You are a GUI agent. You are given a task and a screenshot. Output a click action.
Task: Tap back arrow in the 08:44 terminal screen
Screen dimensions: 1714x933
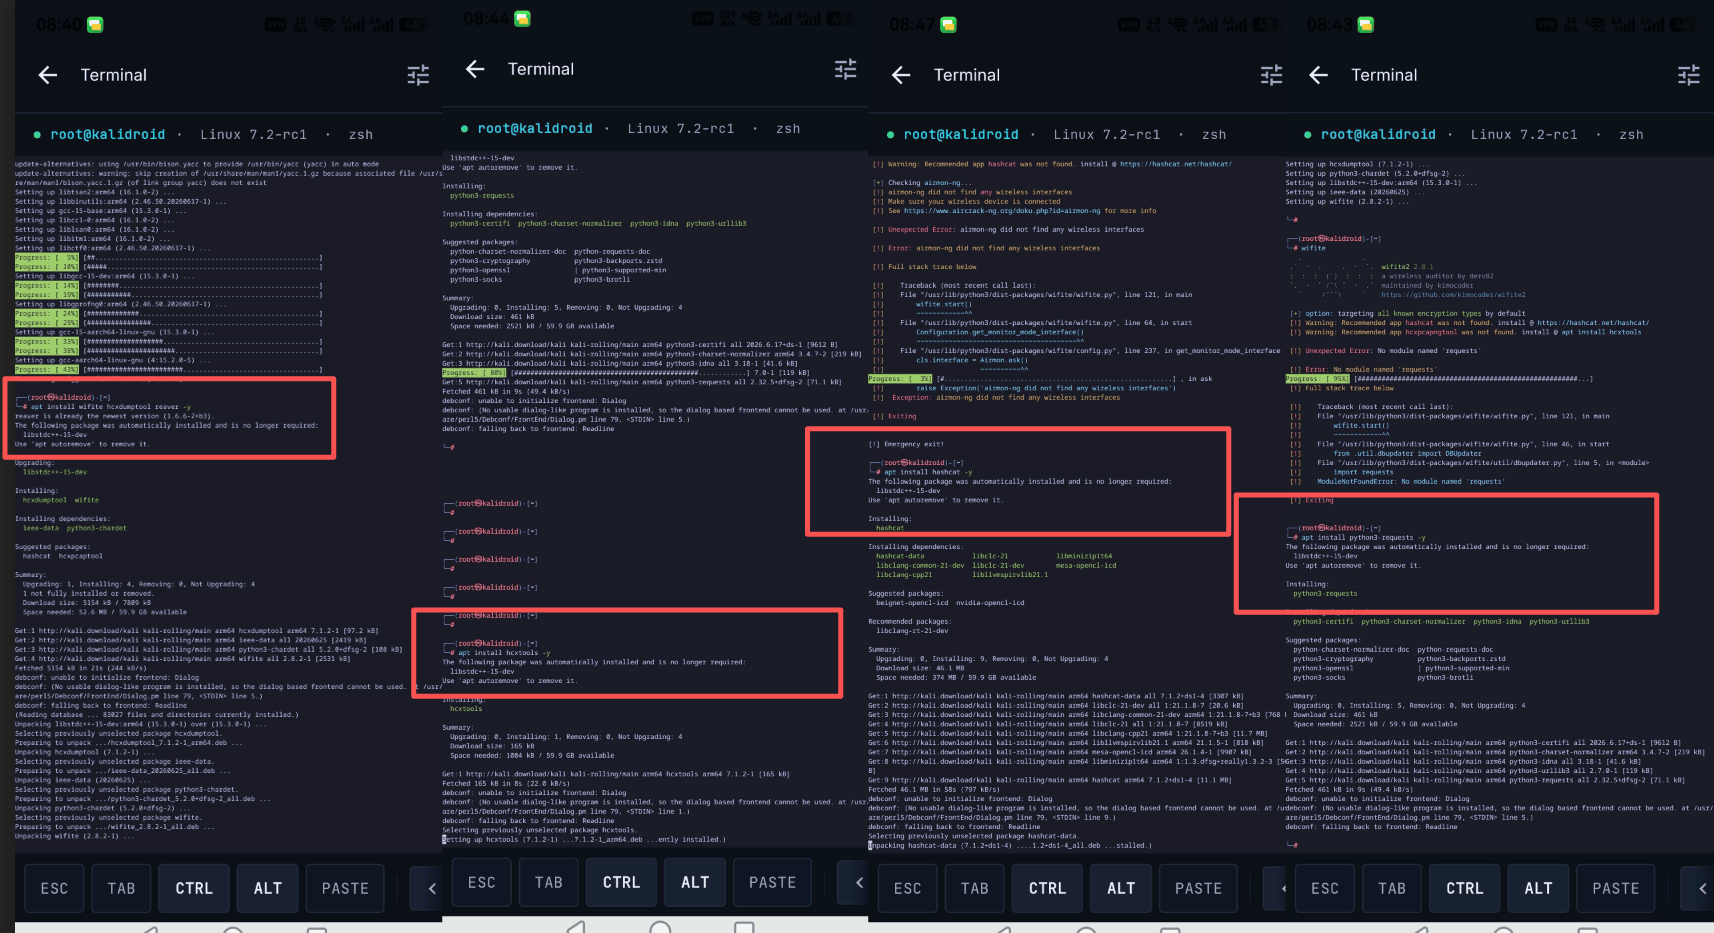pyautogui.click(x=475, y=69)
